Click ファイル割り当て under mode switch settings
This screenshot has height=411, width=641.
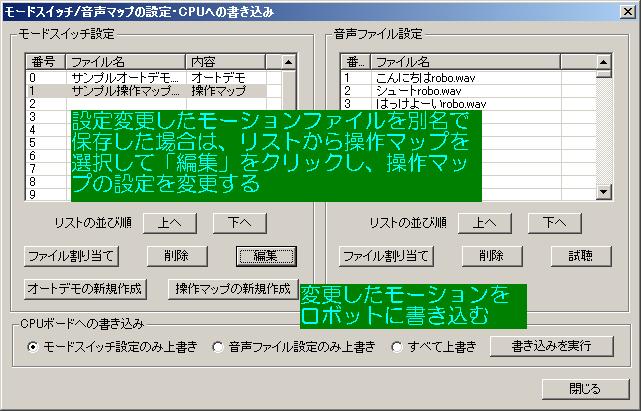pyautogui.click(x=71, y=256)
